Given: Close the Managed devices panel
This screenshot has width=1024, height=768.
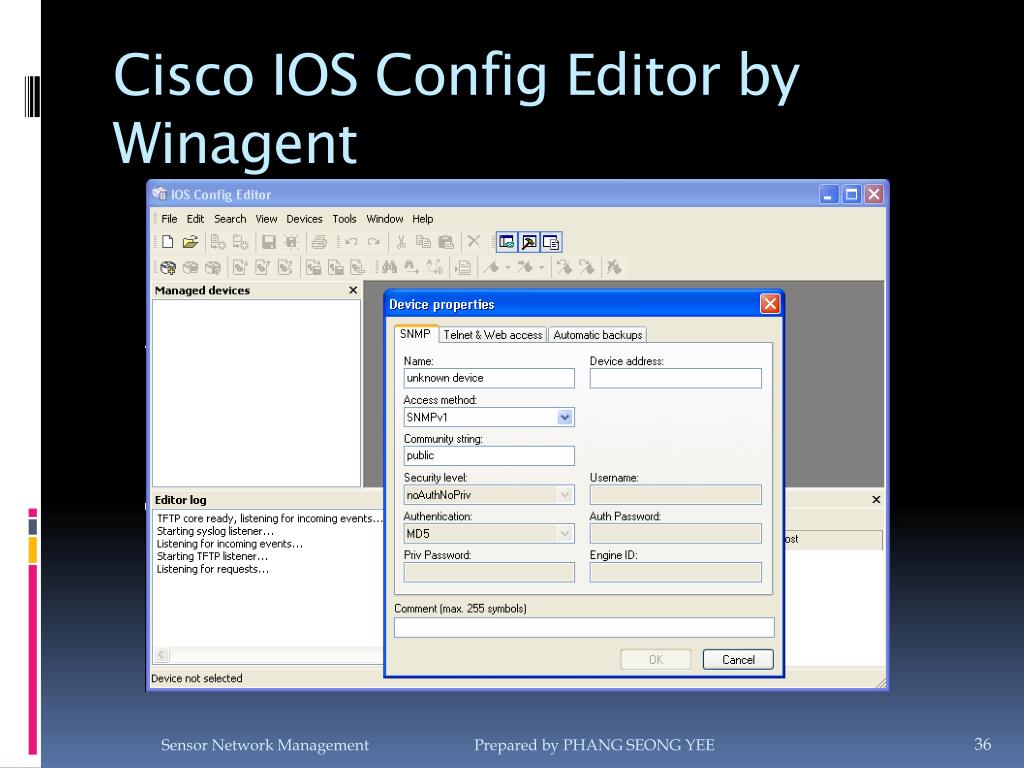Looking at the screenshot, I should [353, 290].
